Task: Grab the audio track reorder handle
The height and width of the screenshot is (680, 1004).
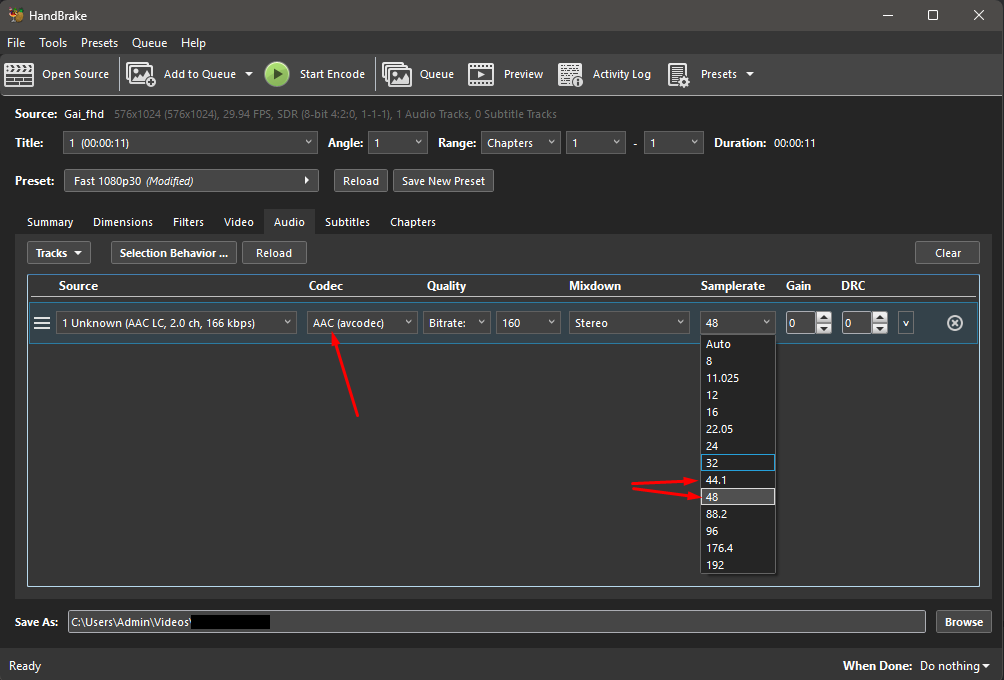Action: (x=42, y=323)
